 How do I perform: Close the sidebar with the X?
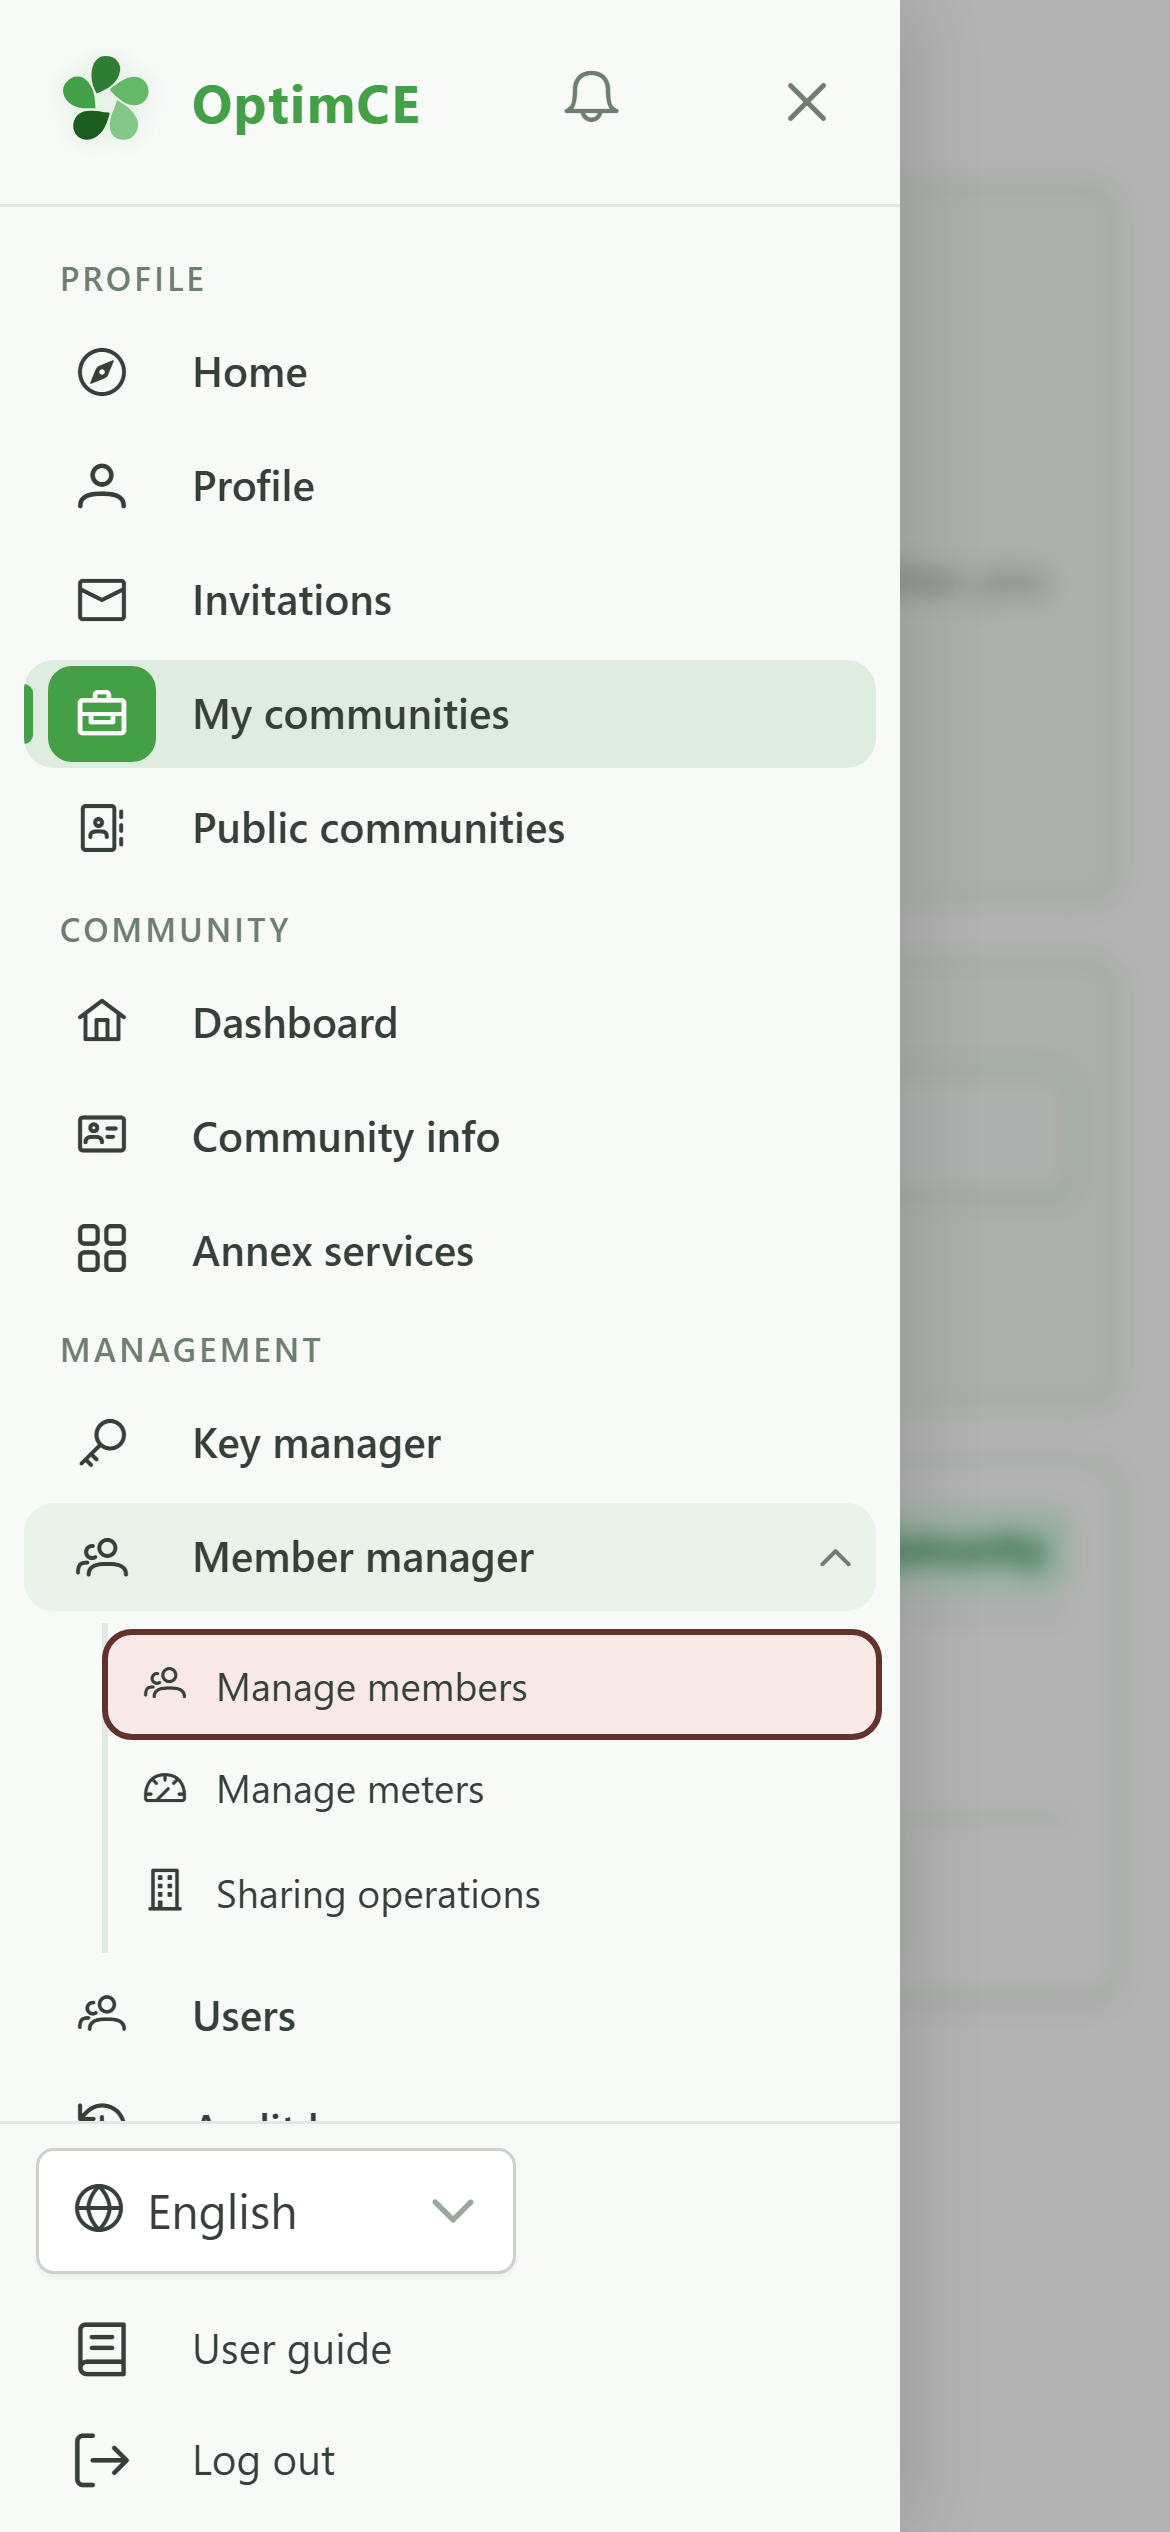[x=806, y=102]
